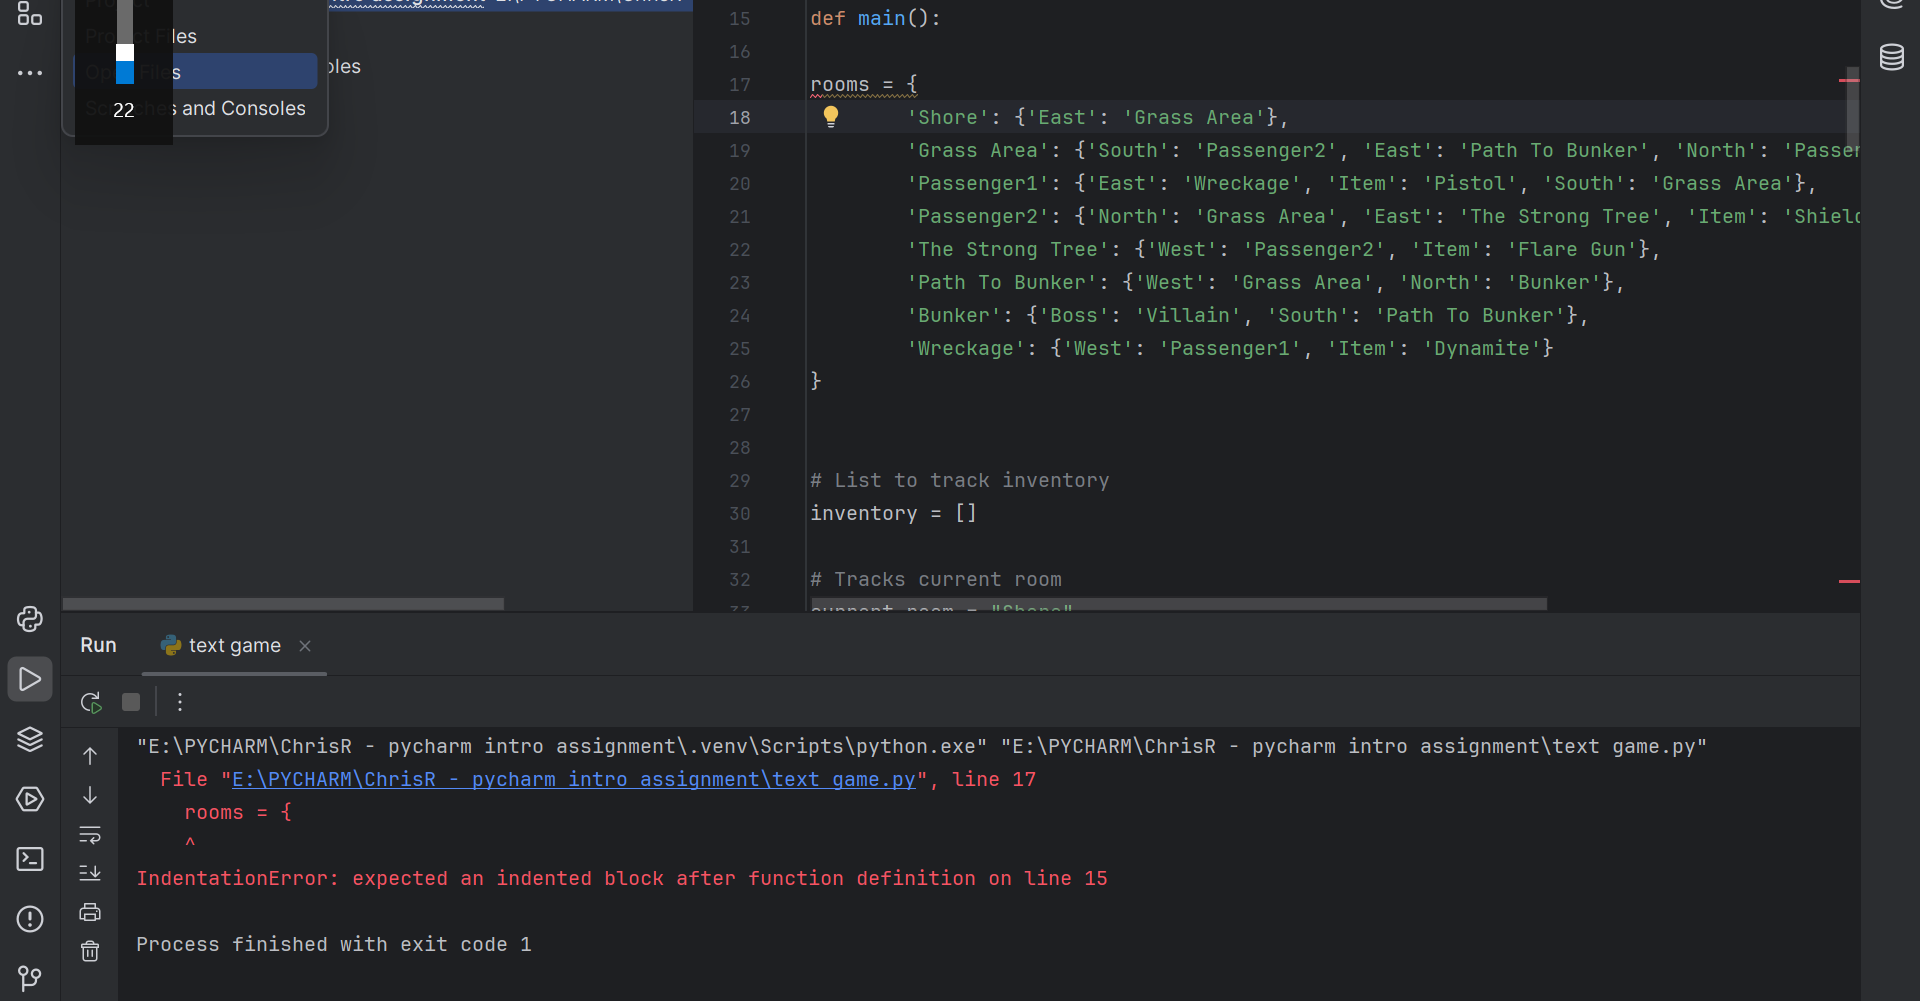The width and height of the screenshot is (1920, 1001).
Task: Enable scroll to end in console output
Action: pos(90,873)
